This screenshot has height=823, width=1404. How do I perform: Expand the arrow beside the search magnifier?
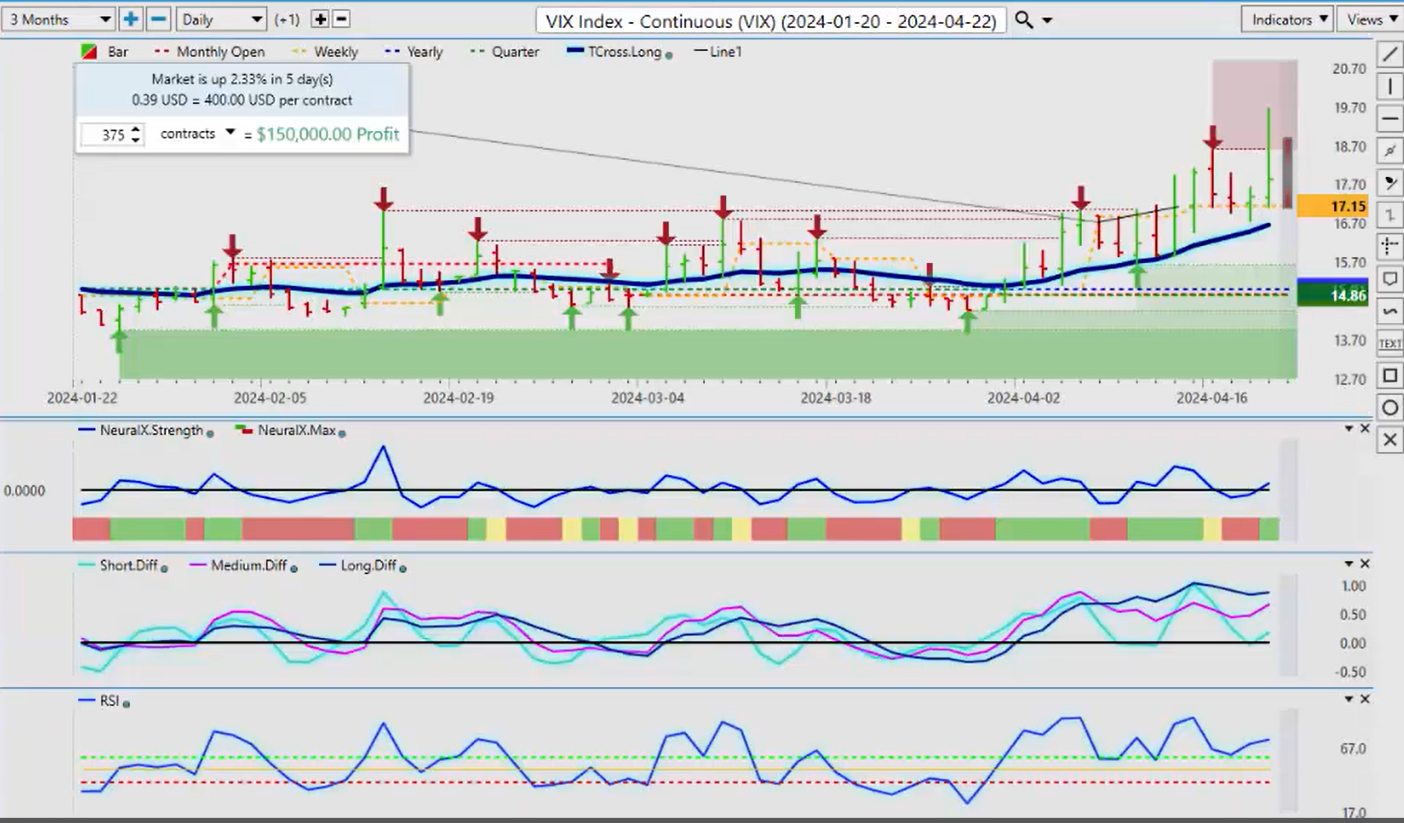(x=1047, y=20)
